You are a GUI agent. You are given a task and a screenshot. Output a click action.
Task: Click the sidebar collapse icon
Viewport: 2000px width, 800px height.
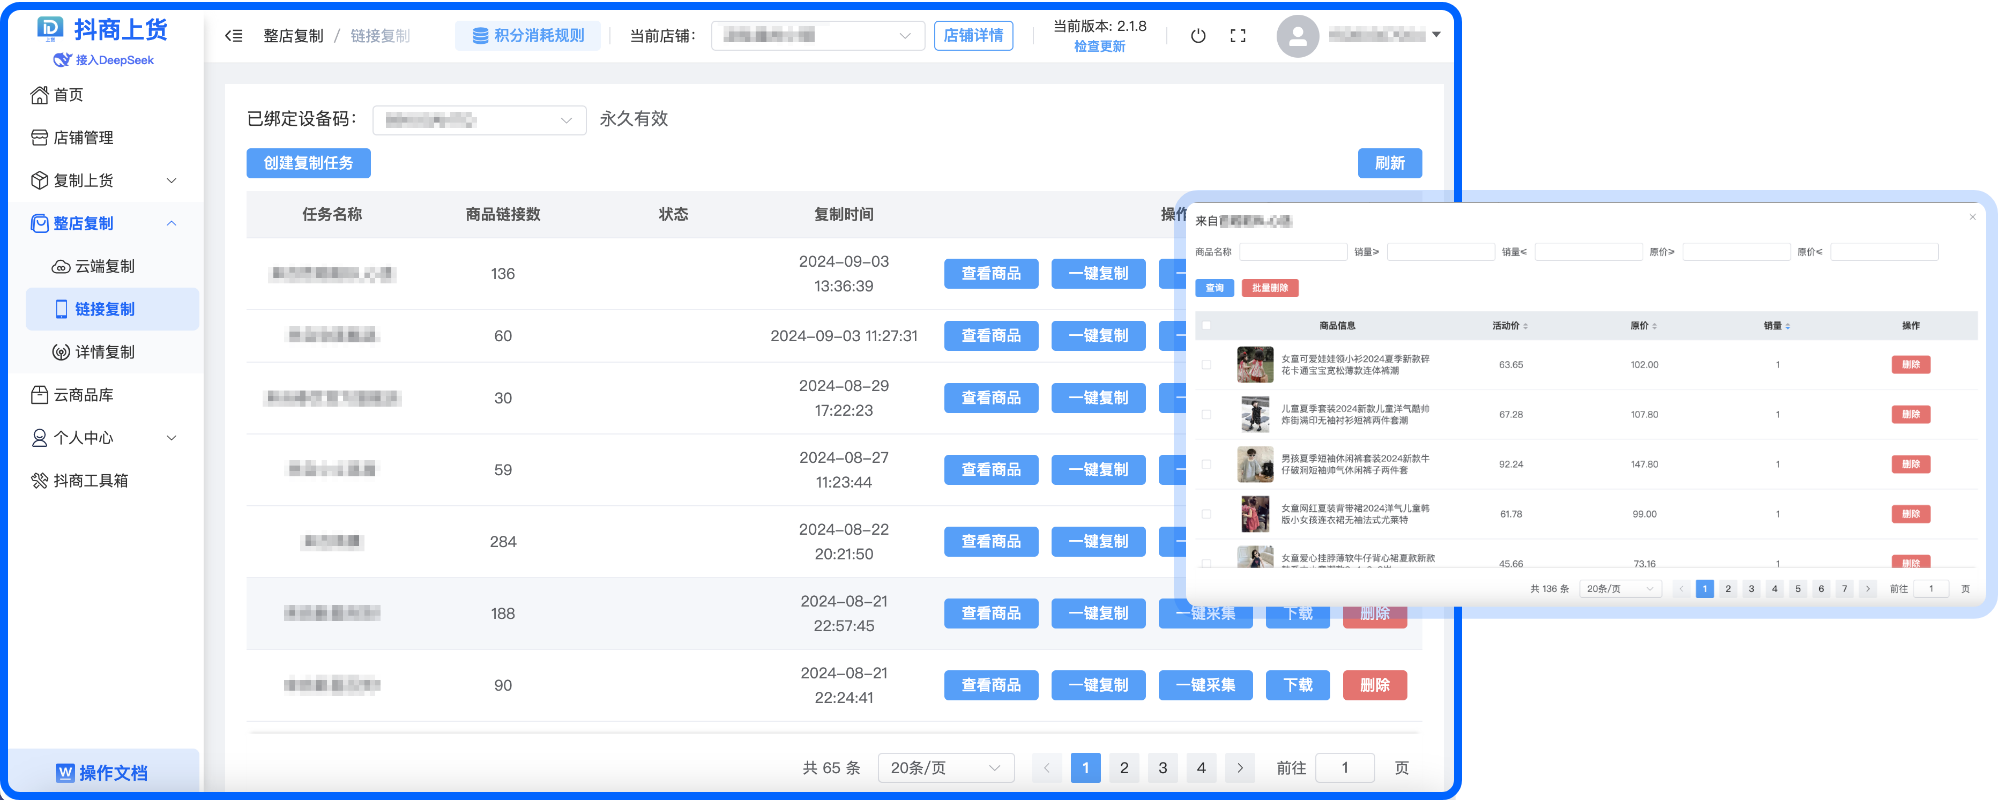234,36
